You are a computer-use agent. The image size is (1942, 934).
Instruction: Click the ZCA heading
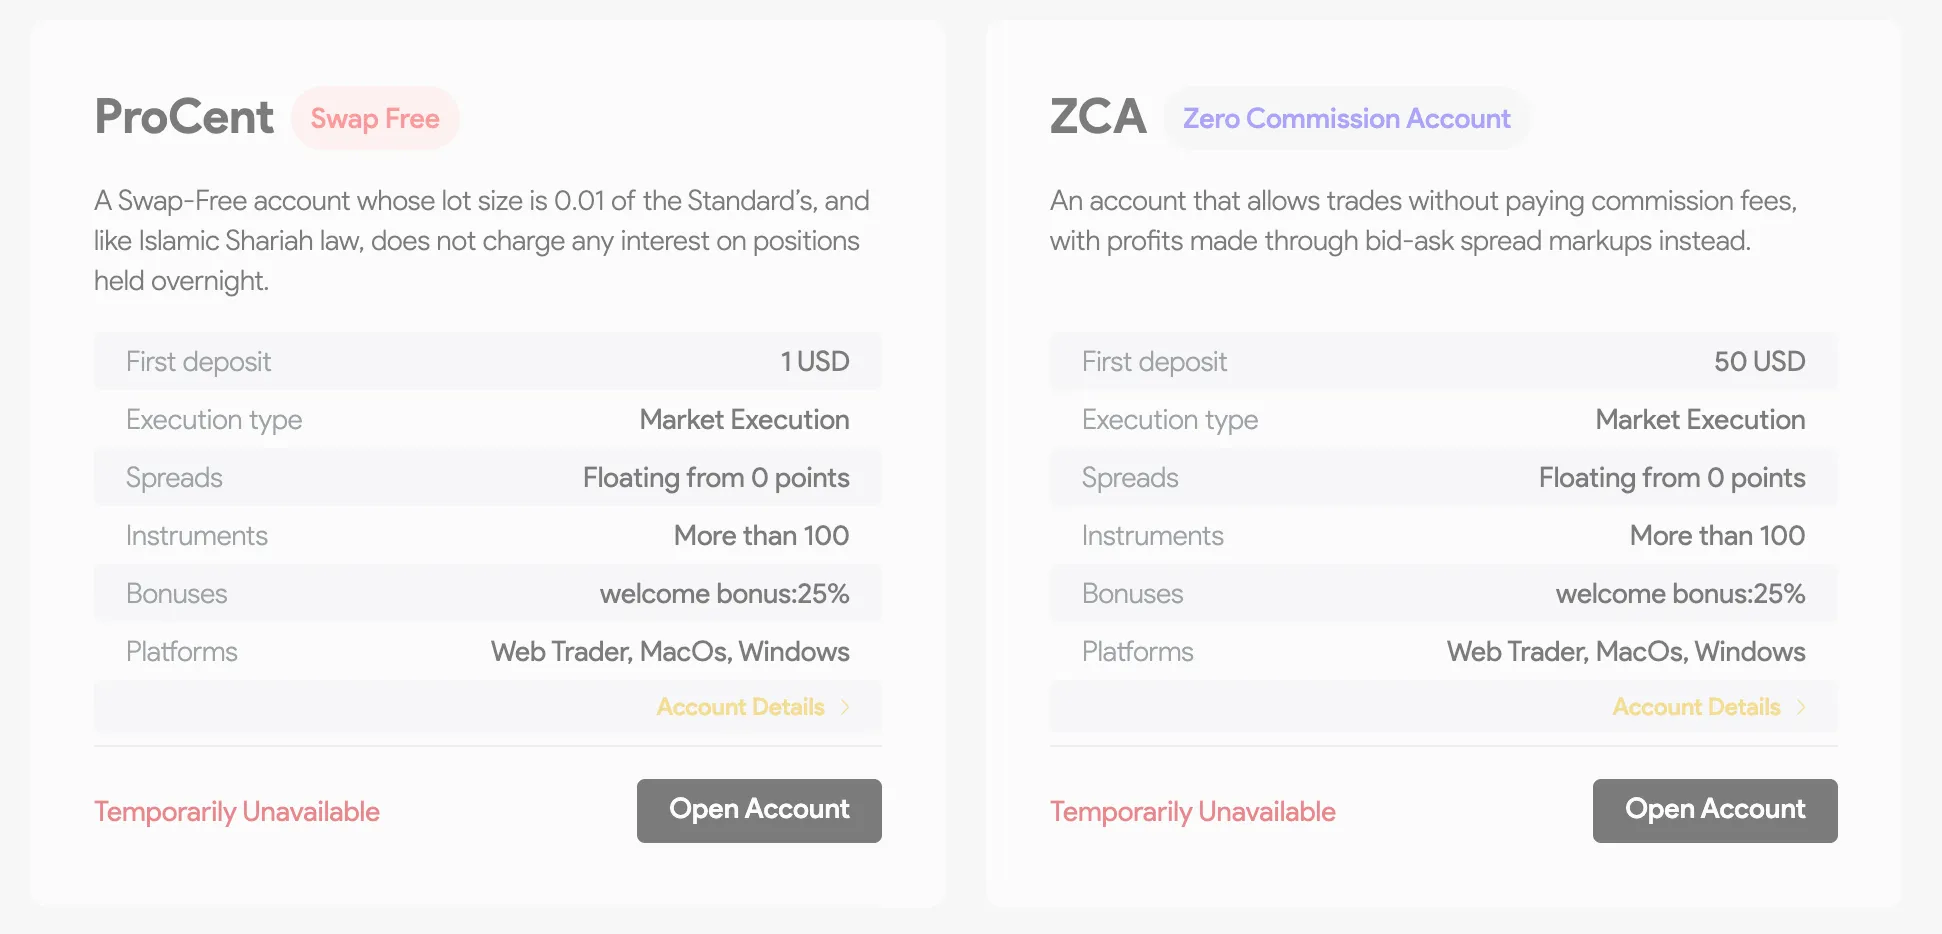[1098, 117]
